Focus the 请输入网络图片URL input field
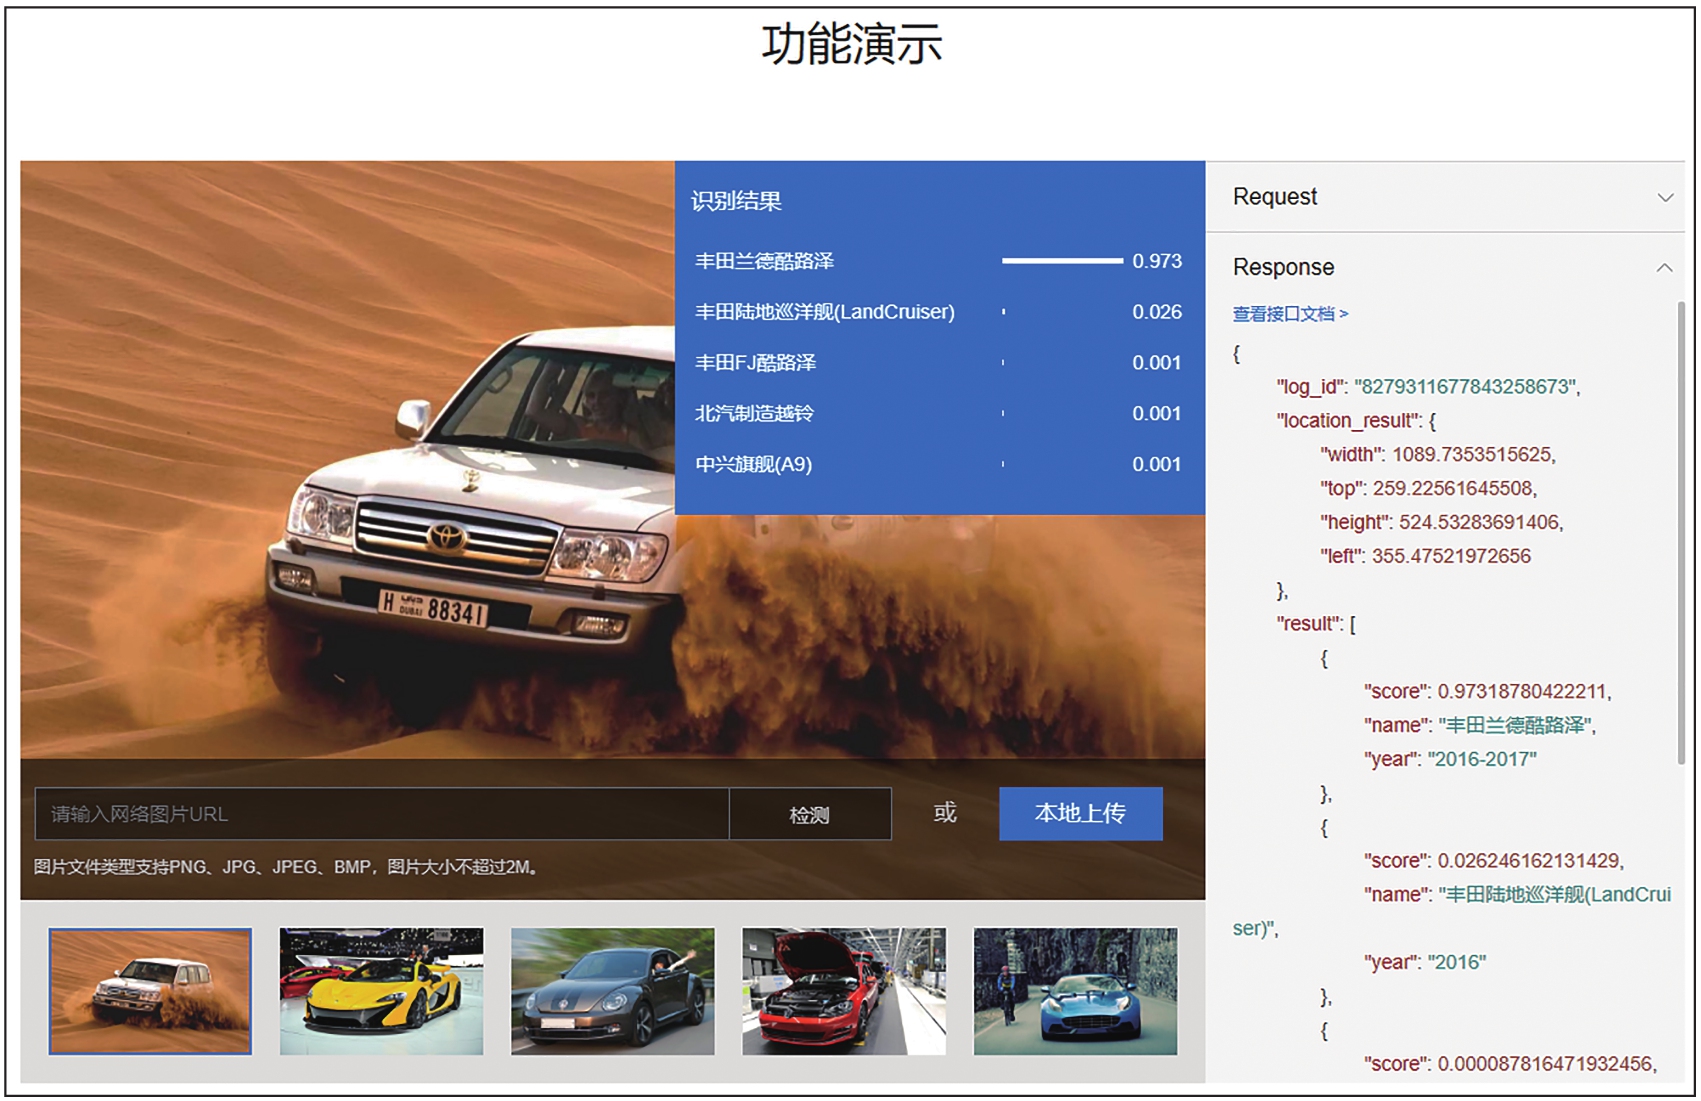 381,814
